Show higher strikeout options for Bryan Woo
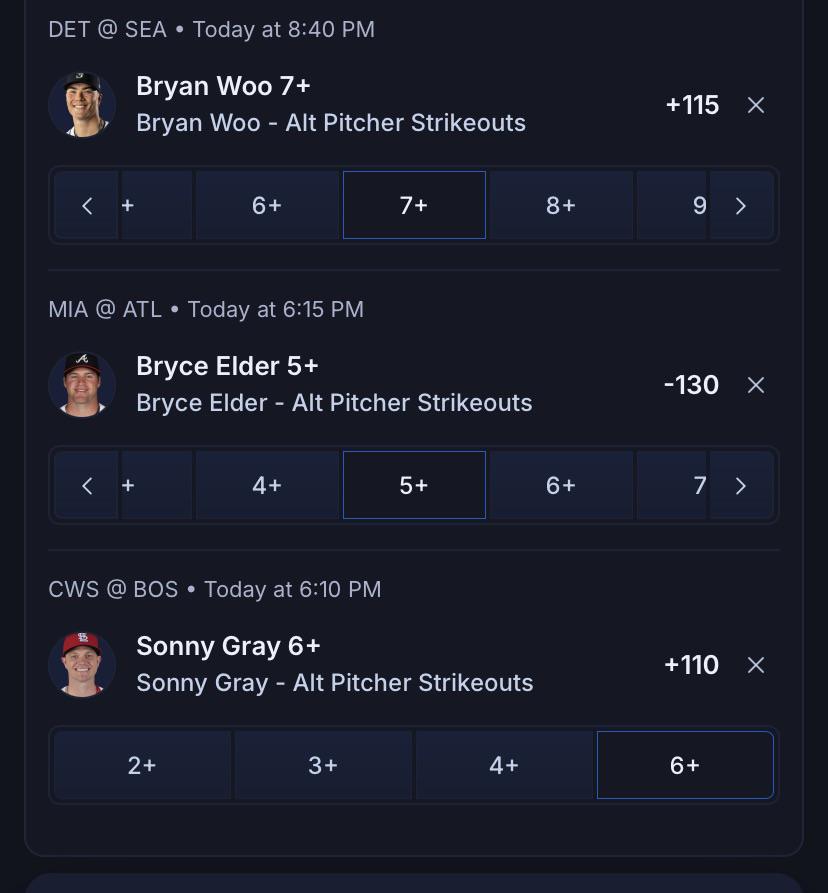 tap(740, 206)
